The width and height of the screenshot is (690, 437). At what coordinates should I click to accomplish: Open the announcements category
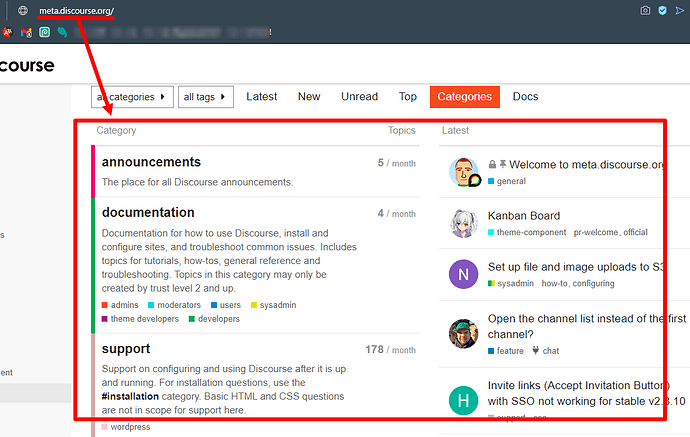[151, 162]
